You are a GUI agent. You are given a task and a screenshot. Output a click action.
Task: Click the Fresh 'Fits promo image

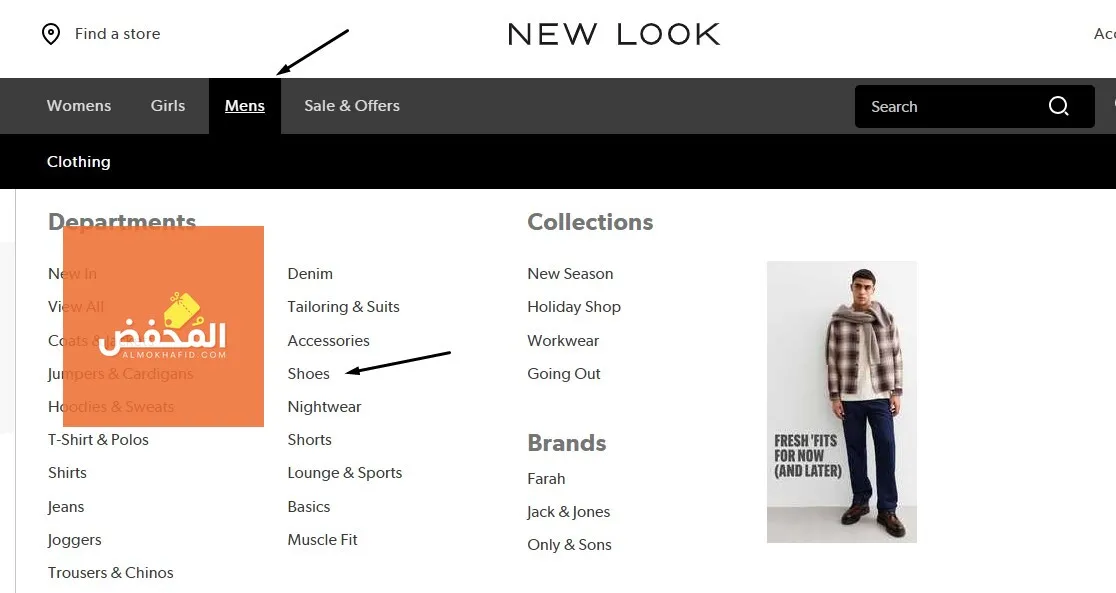(x=841, y=402)
